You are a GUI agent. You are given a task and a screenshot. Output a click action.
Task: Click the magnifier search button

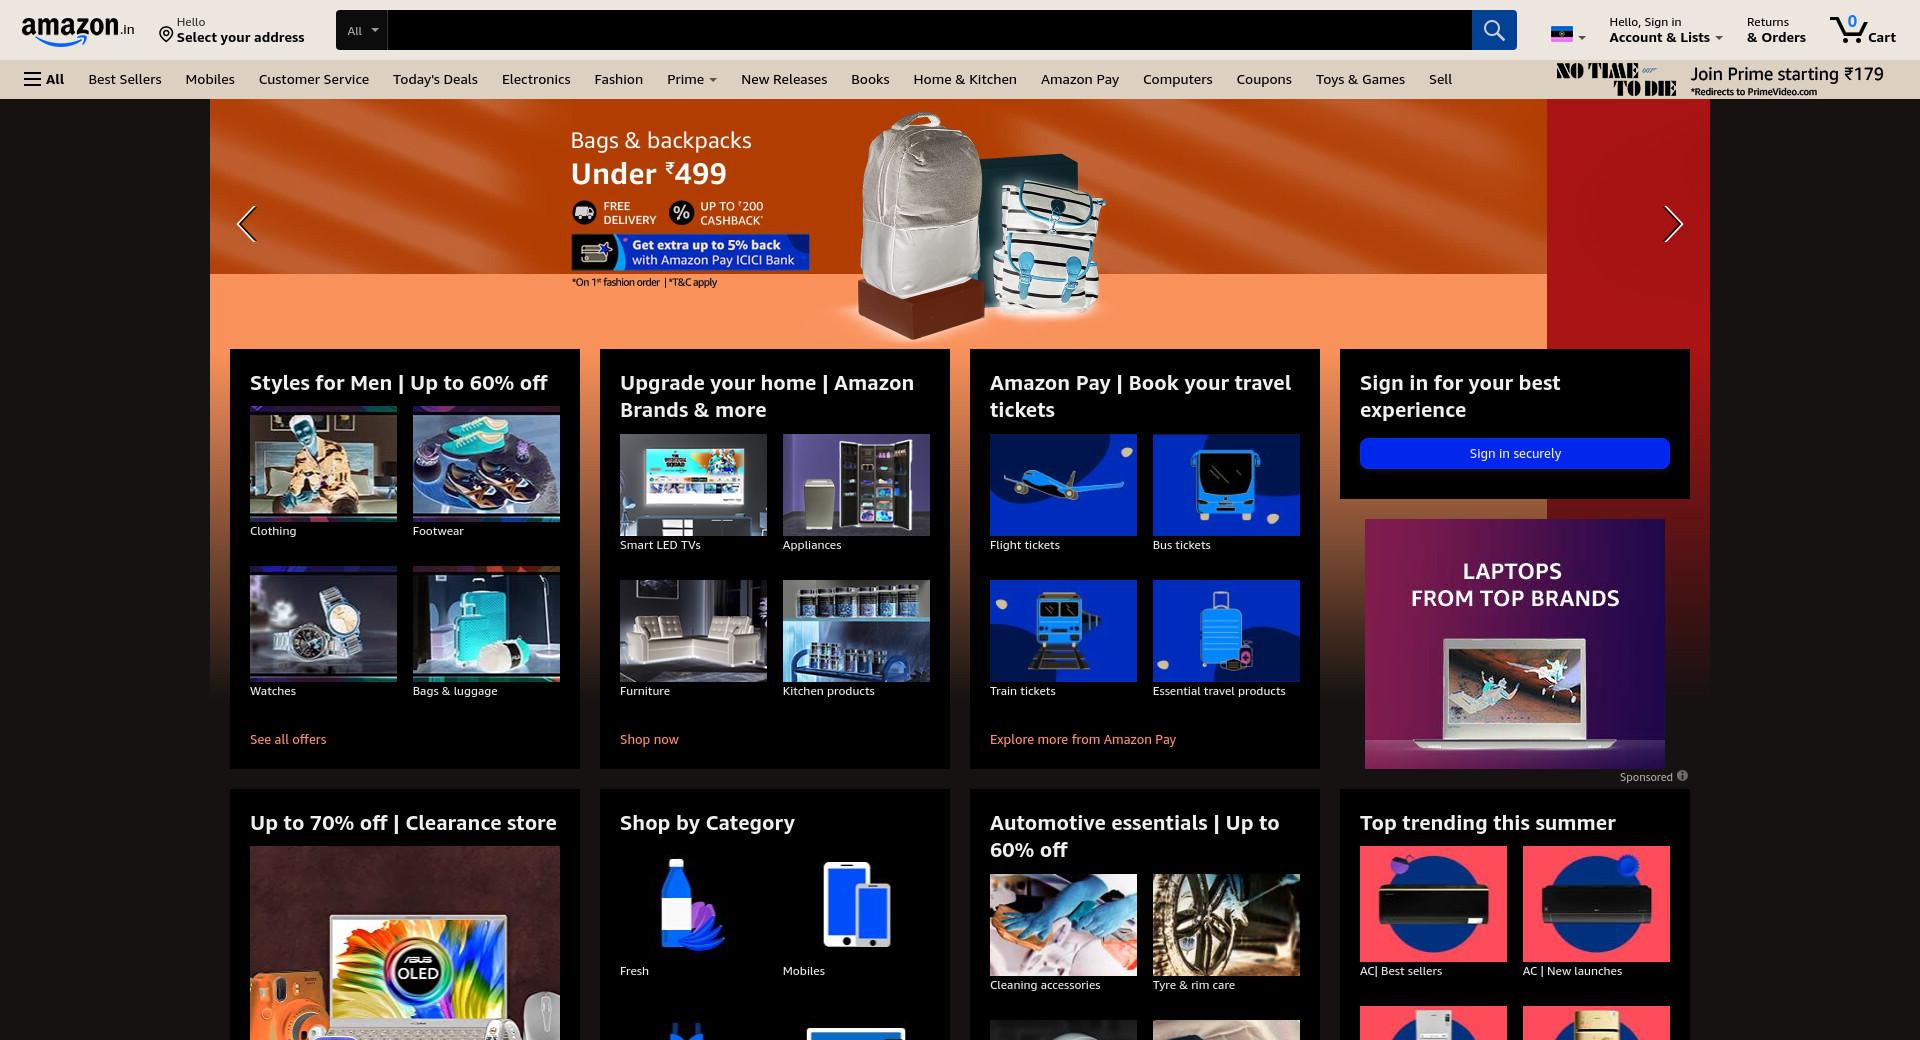pos(1494,30)
